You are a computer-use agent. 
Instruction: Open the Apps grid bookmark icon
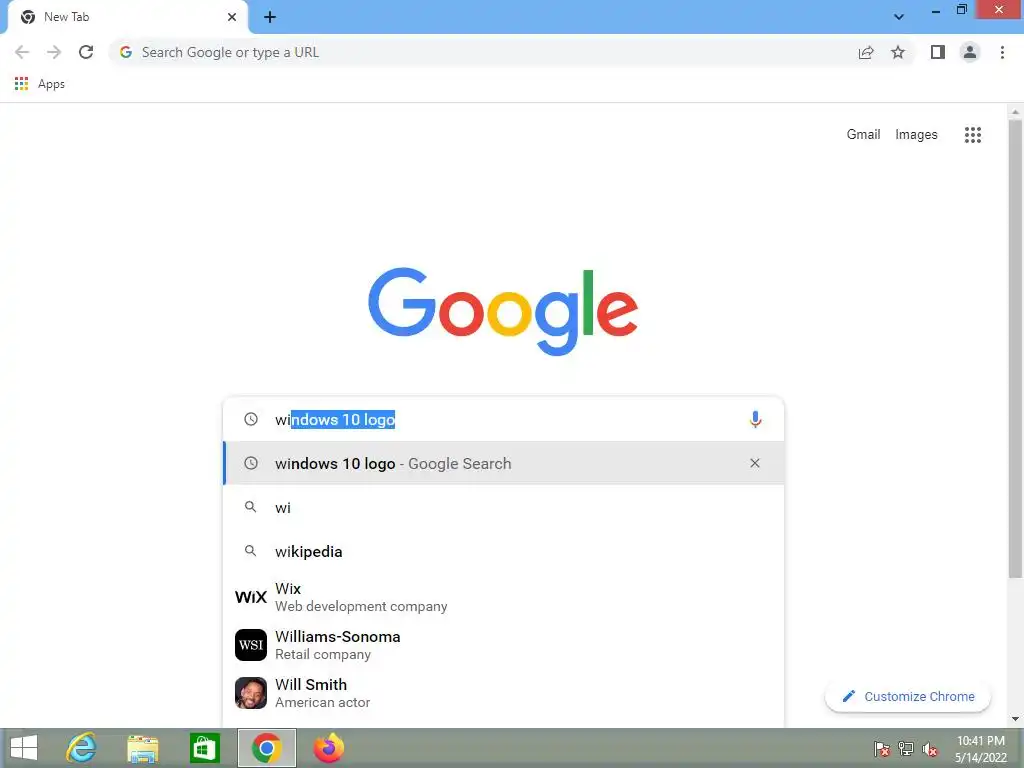(x=22, y=84)
